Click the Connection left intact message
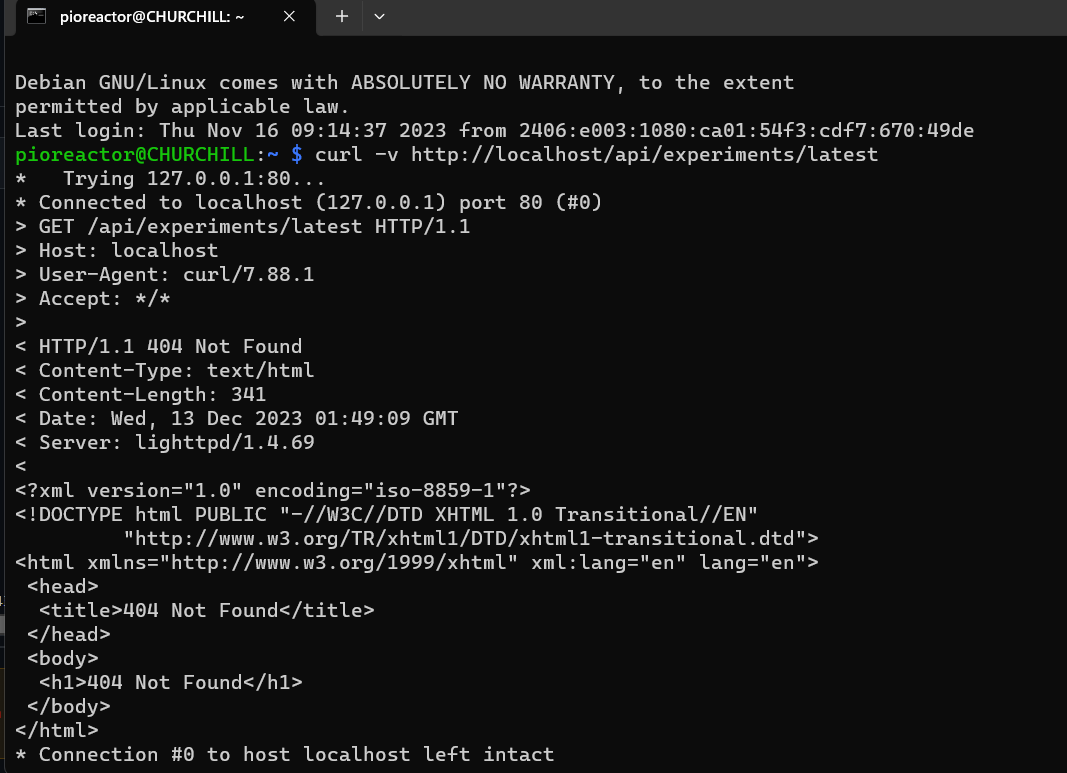Image resolution: width=1067 pixels, height=773 pixels. tap(284, 755)
